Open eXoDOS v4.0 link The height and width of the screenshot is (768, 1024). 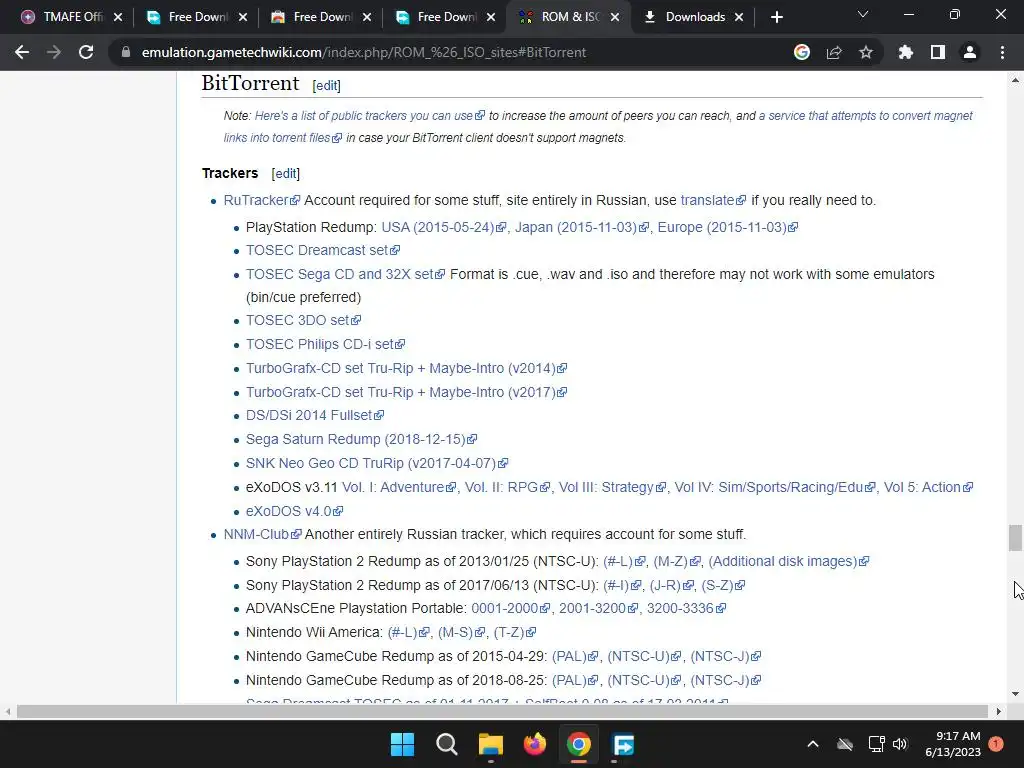coord(295,511)
